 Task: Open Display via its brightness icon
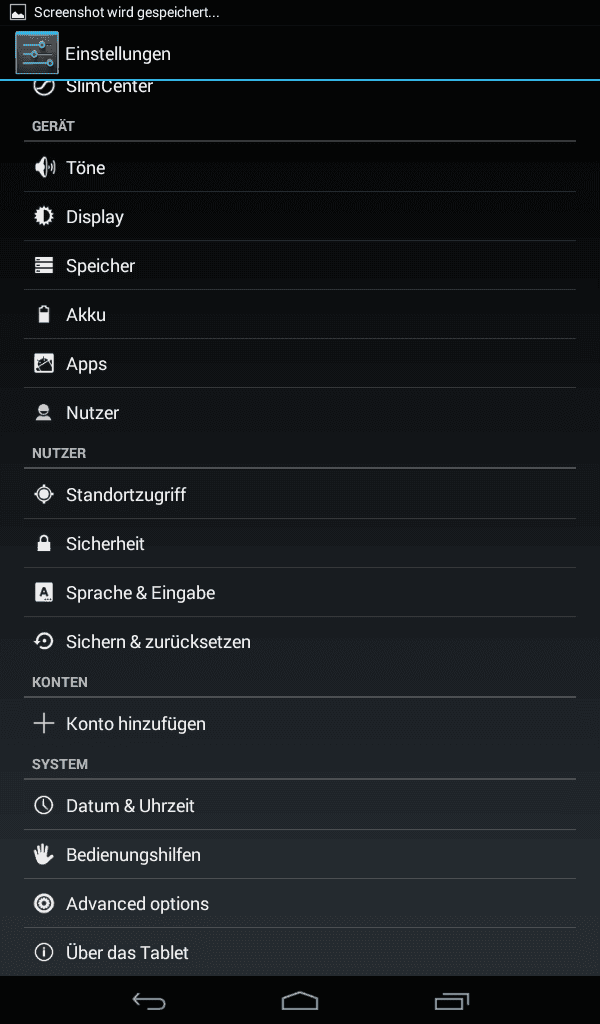[44, 216]
